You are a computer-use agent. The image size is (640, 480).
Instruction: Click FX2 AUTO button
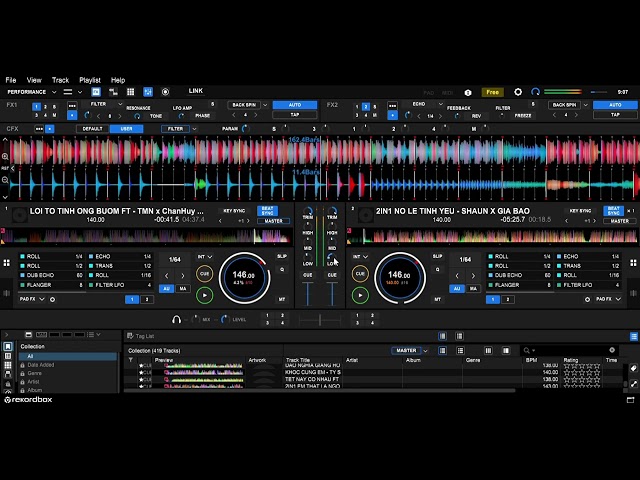[x=615, y=105]
